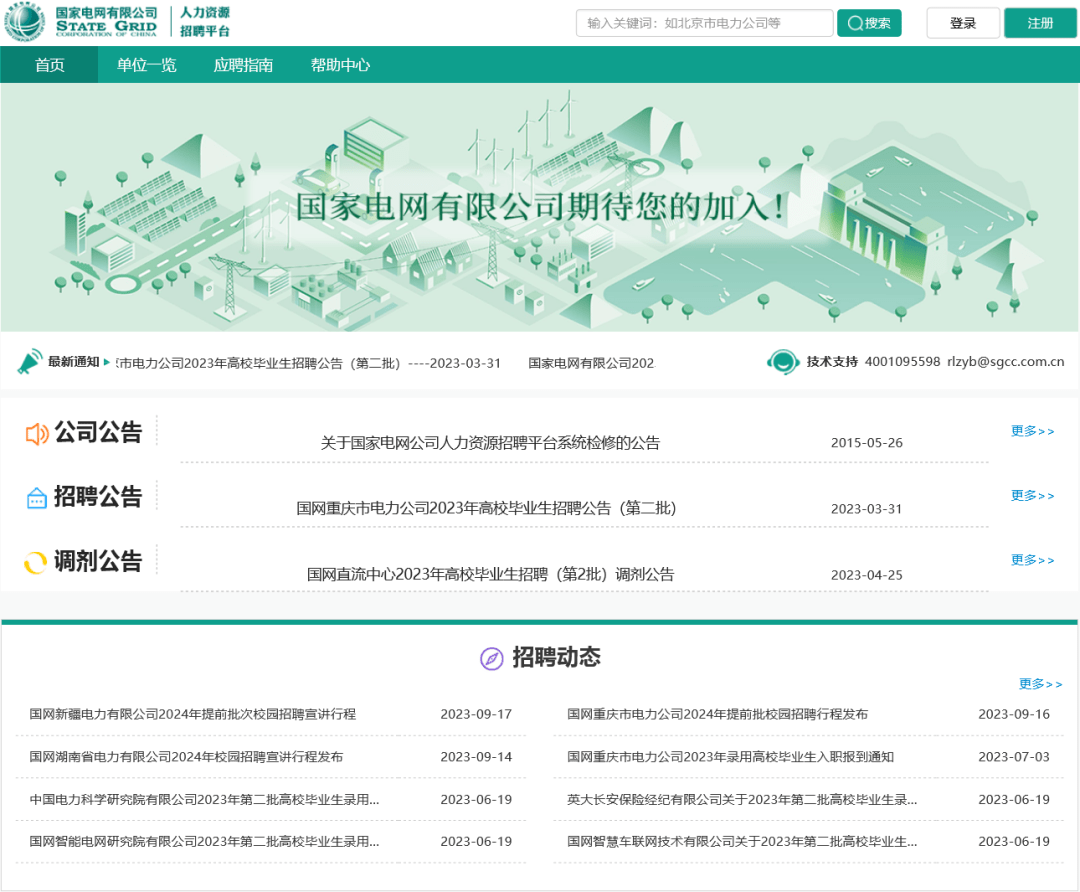
Task: Click the date 2023-07-03
Action: click(x=1014, y=757)
